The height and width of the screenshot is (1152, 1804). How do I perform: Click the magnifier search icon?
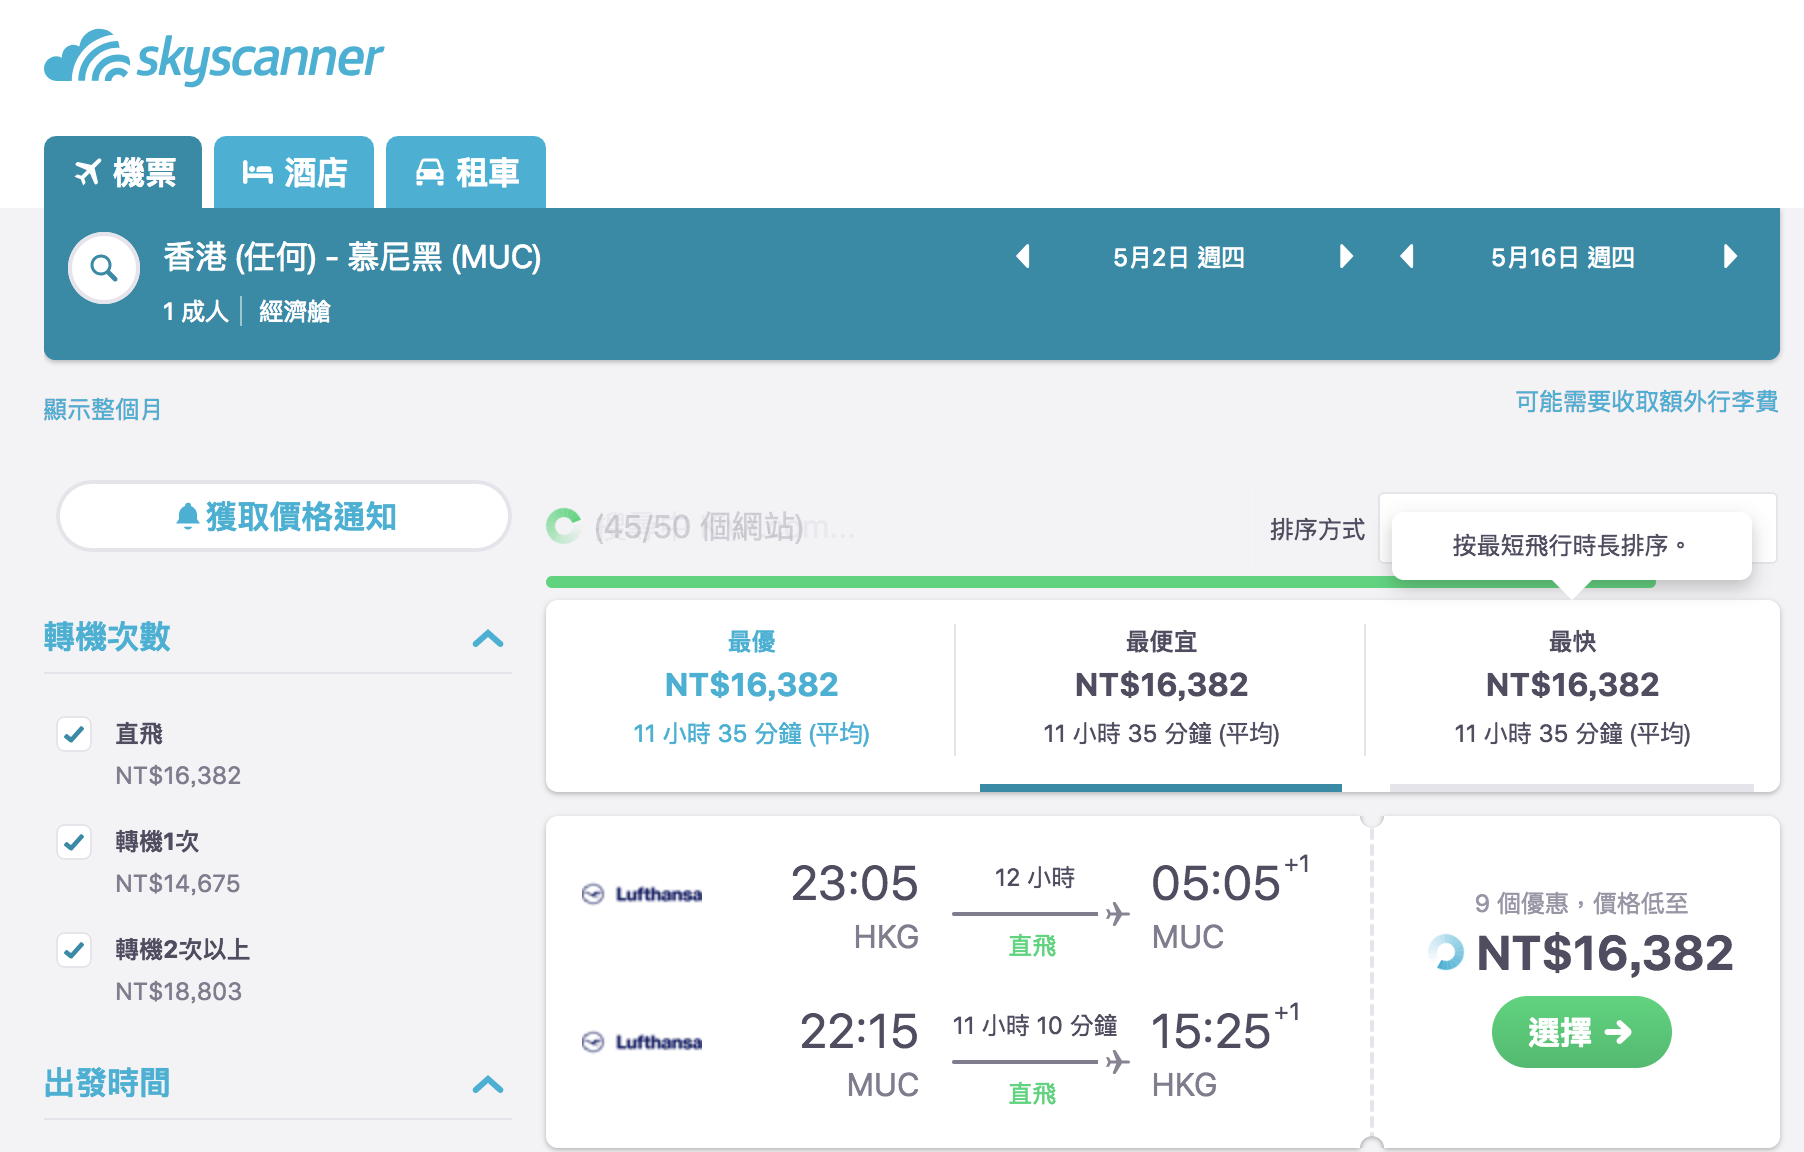(104, 268)
